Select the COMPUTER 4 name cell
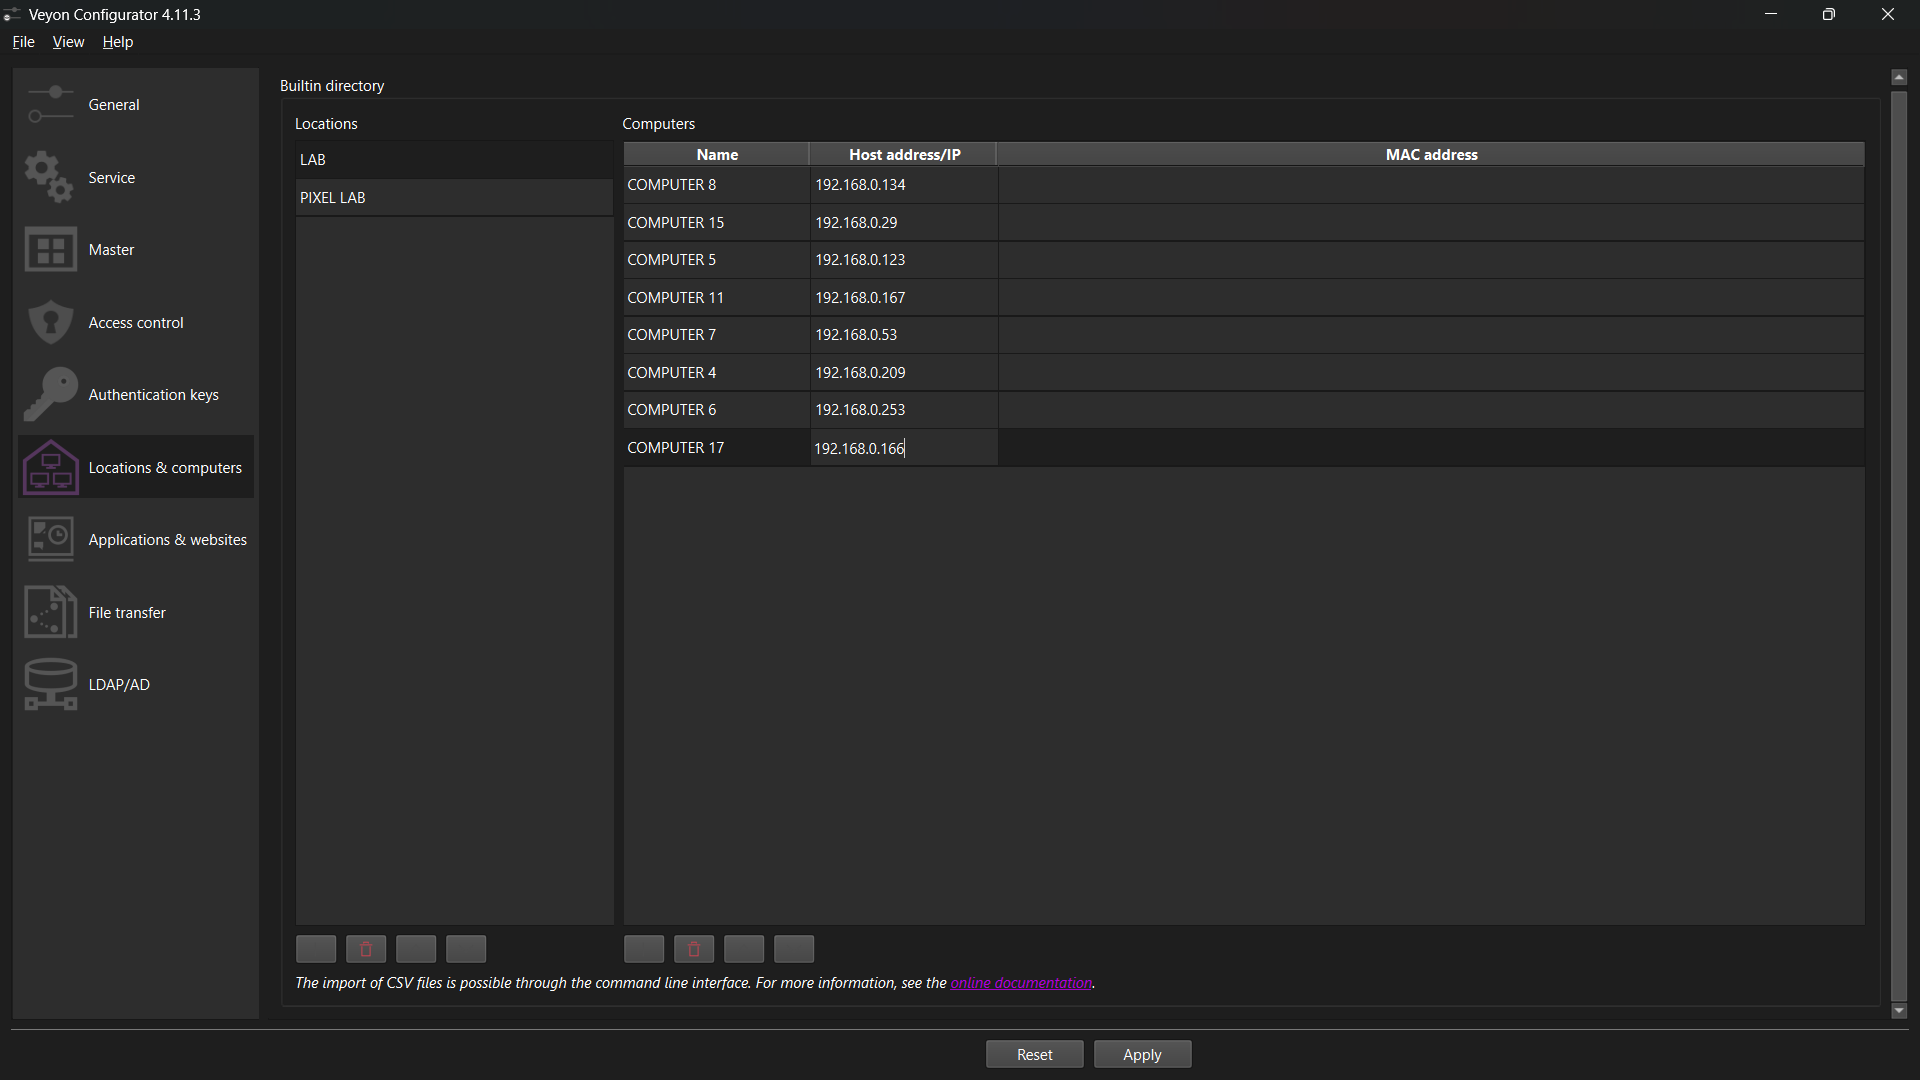The height and width of the screenshot is (1080, 1920). click(x=717, y=373)
